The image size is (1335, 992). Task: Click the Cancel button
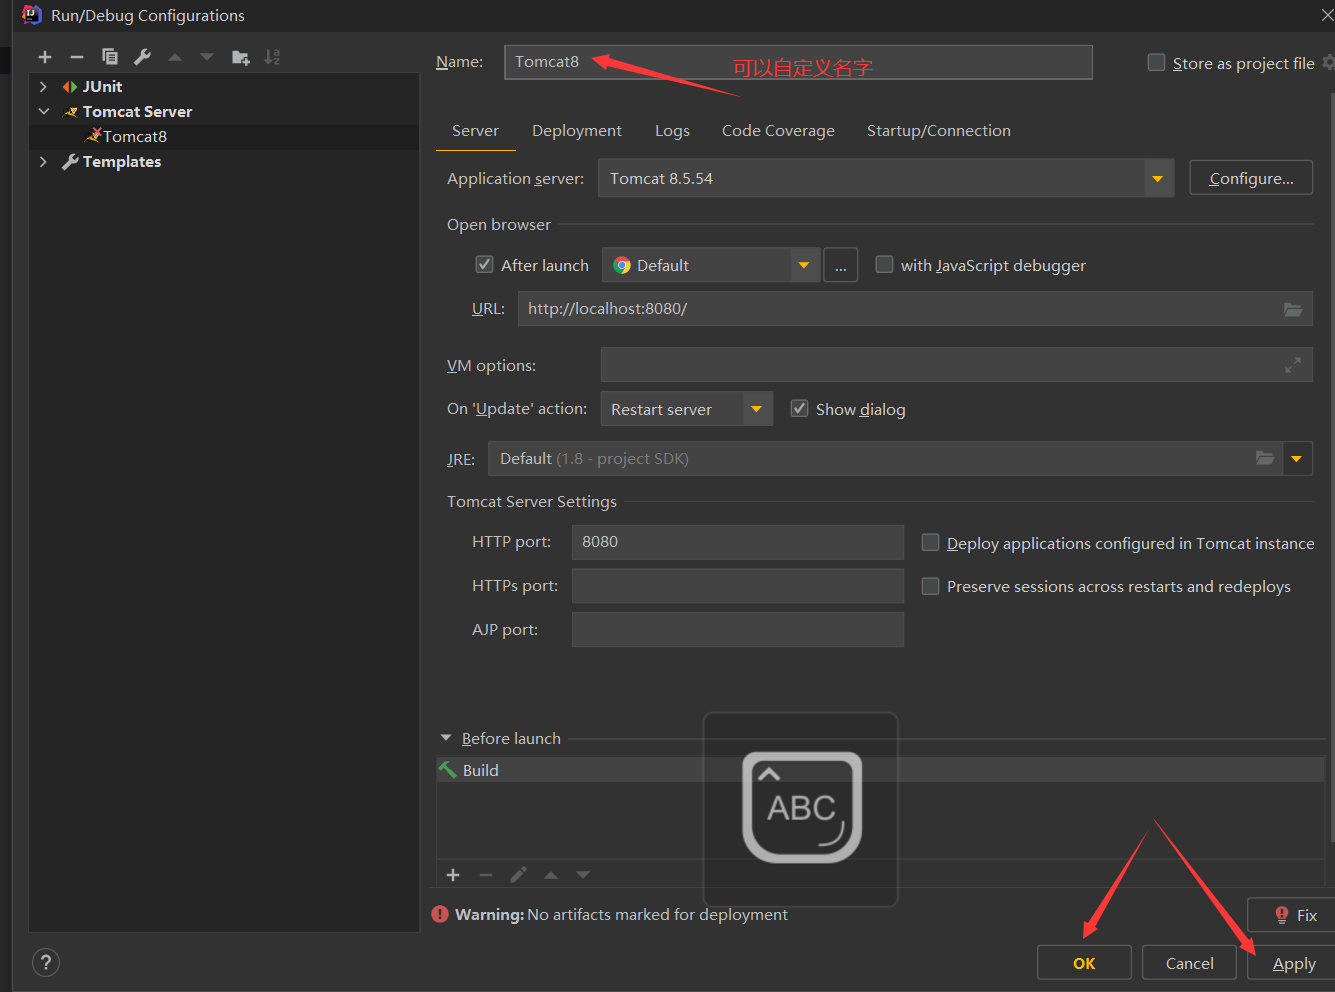1190,963
